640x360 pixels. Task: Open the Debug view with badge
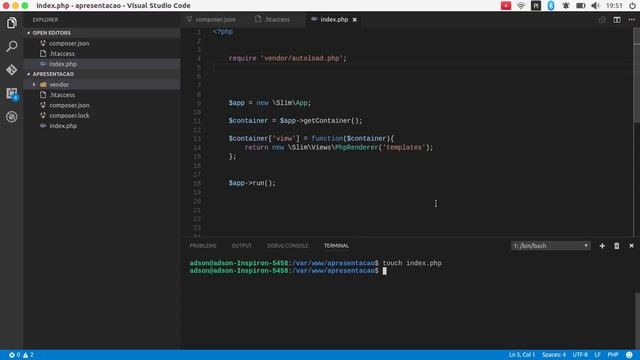[x=11, y=94]
